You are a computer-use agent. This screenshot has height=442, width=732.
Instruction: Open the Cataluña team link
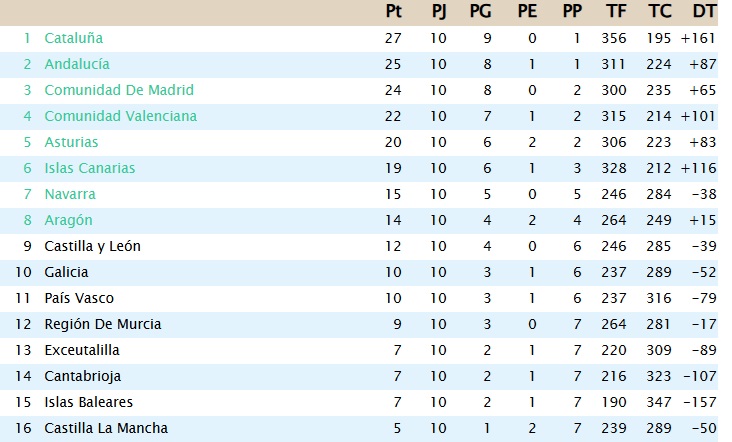[x=73, y=38]
